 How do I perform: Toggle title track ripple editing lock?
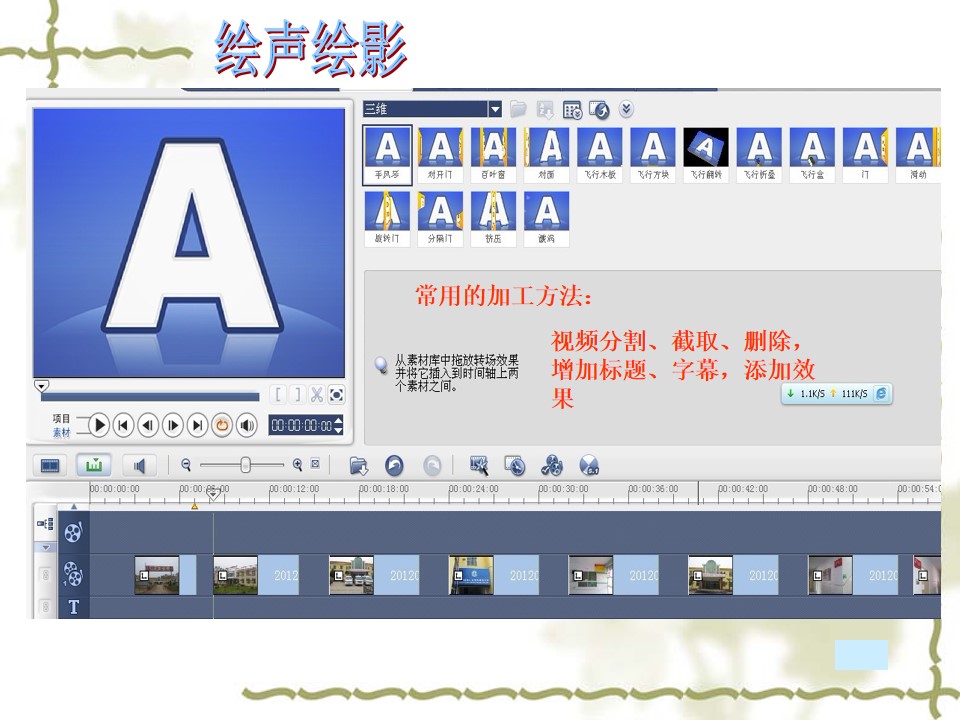[x=45, y=607]
